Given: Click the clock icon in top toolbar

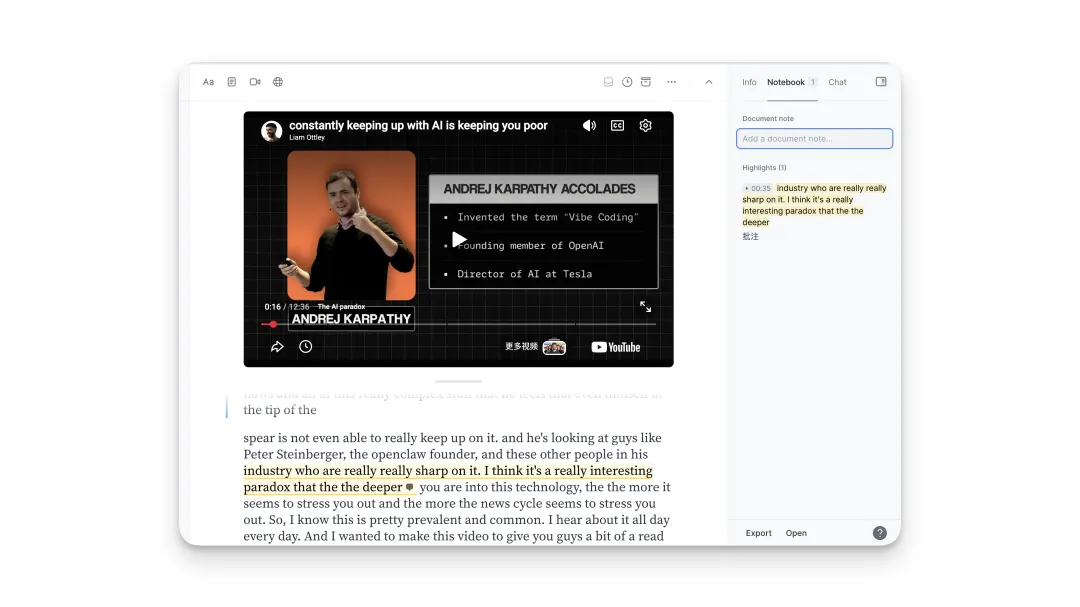Looking at the screenshot, I should coord(627,82).
